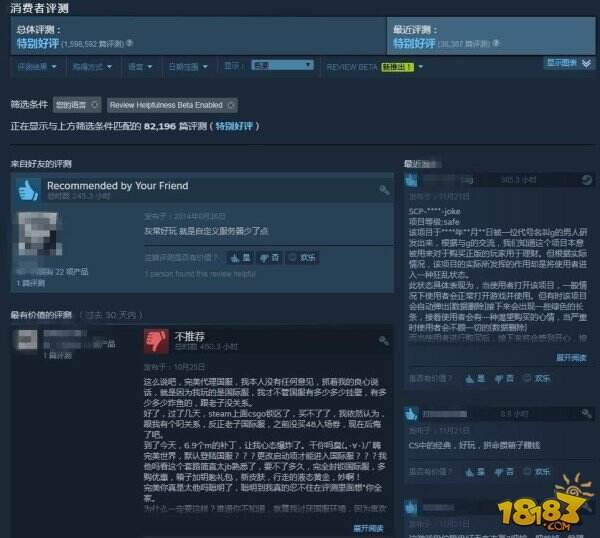Vote 否 on friend's review helpfulness
Viewport: 600px width, 538px height.
(x=269, y=258)
